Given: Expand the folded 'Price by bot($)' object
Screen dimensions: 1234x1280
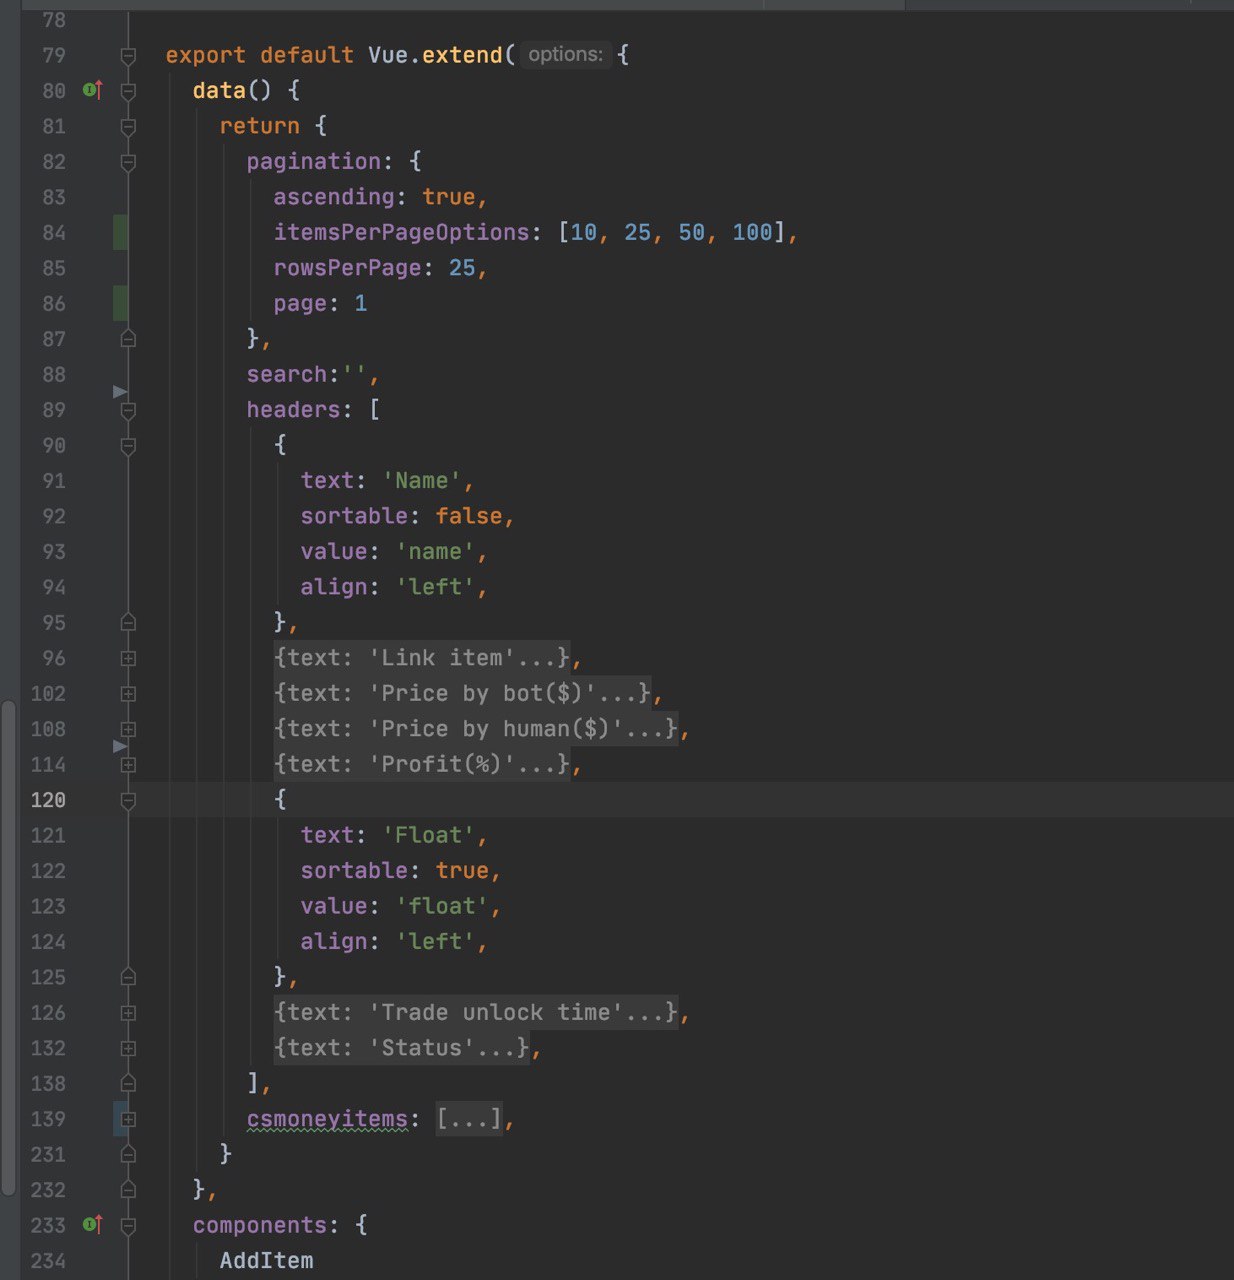Looking at the screenshot, I should point(128,694).
